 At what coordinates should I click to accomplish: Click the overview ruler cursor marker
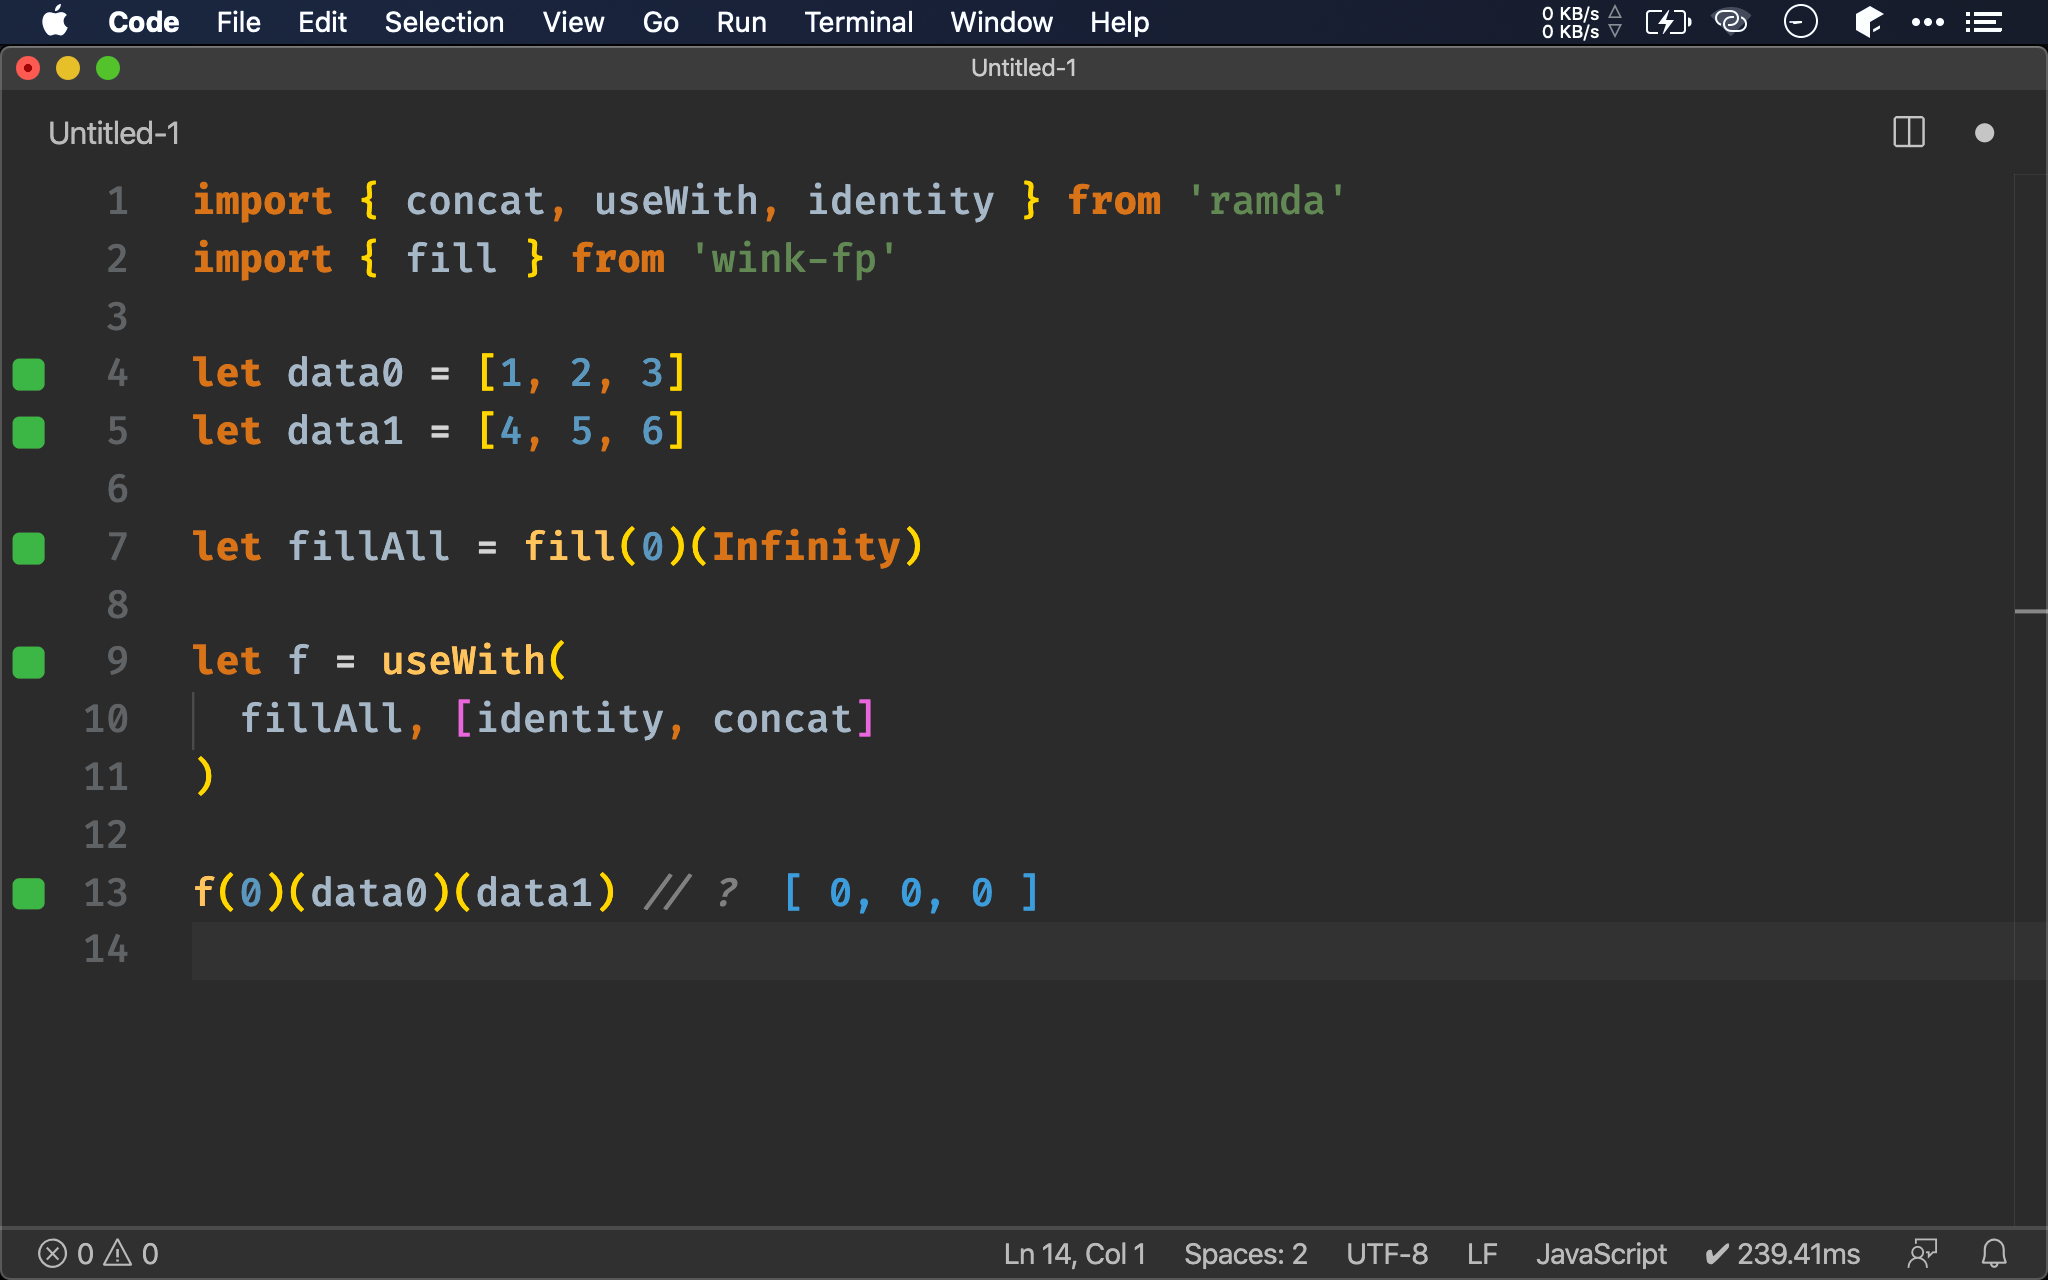tap(2030, 611)
